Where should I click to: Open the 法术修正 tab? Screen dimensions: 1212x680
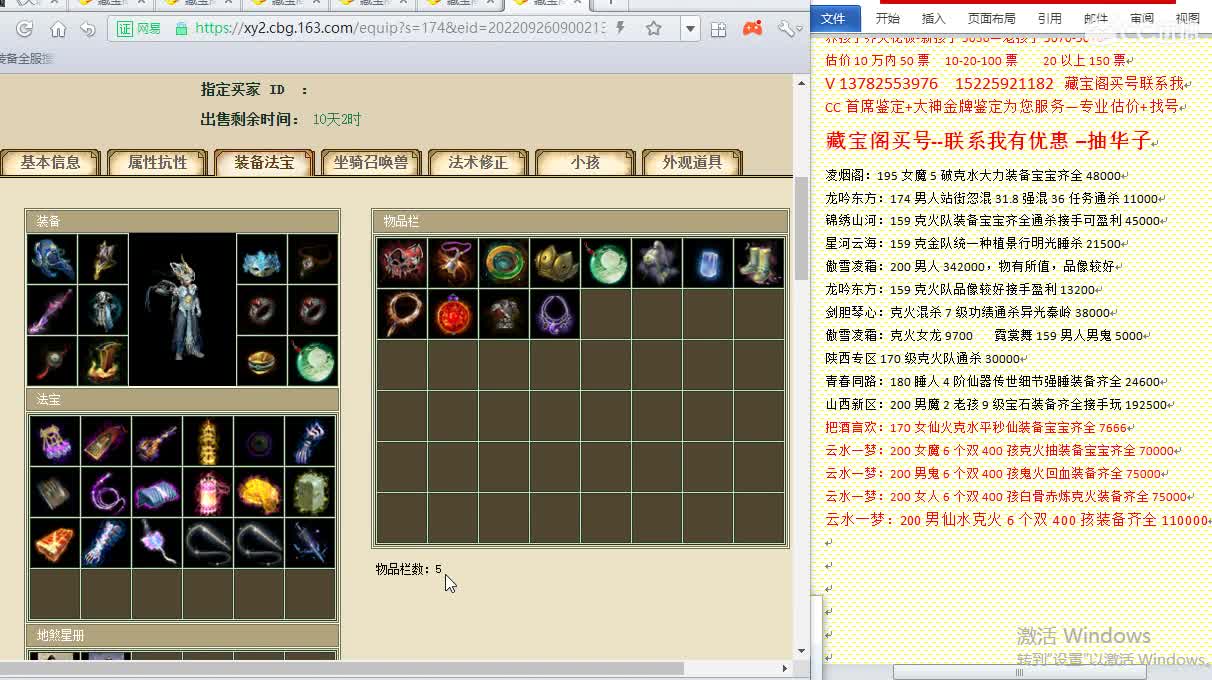click(x=478, y=162)
